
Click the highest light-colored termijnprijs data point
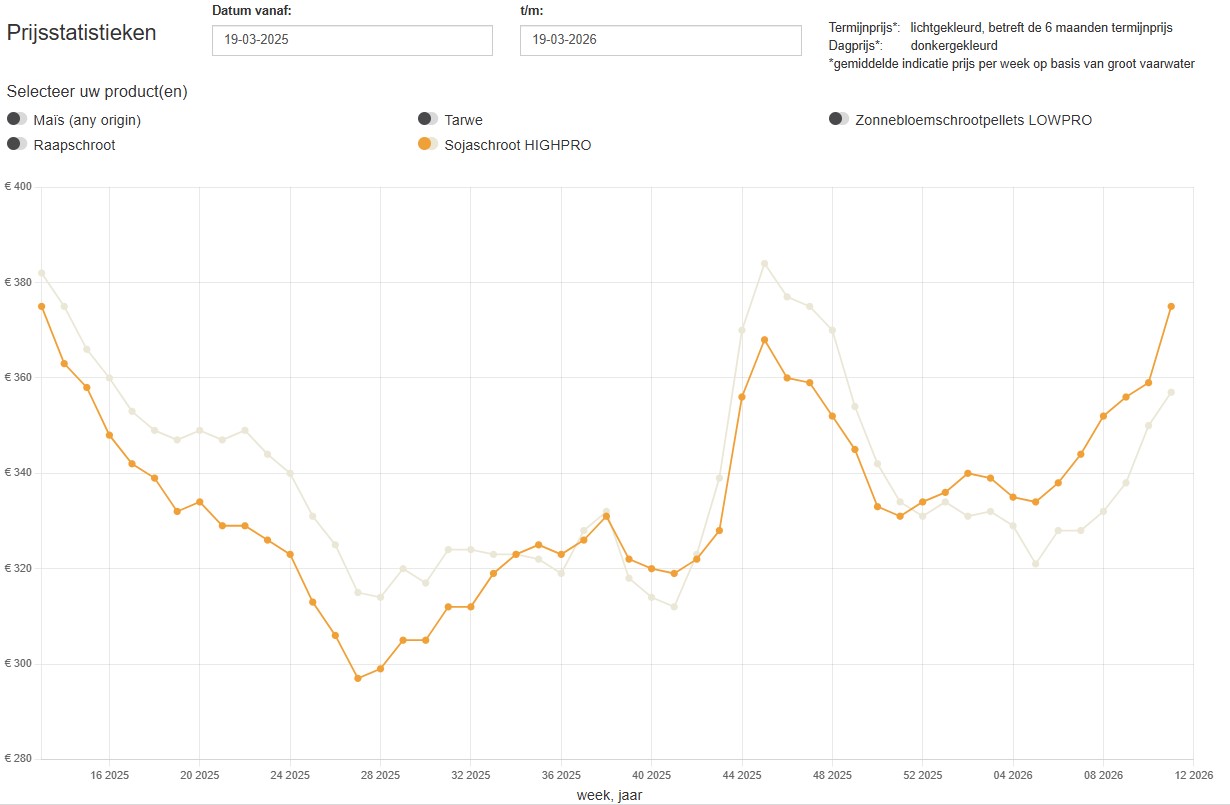coord(764,264)
